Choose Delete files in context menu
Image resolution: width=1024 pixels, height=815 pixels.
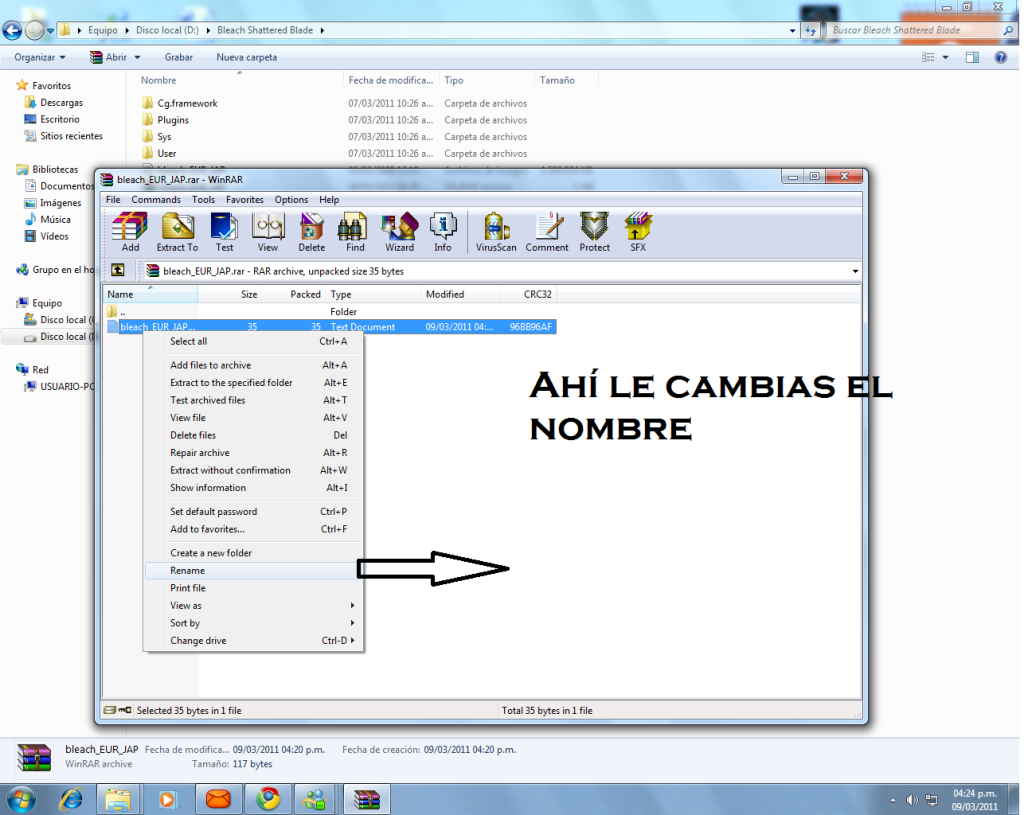(253, 435)
